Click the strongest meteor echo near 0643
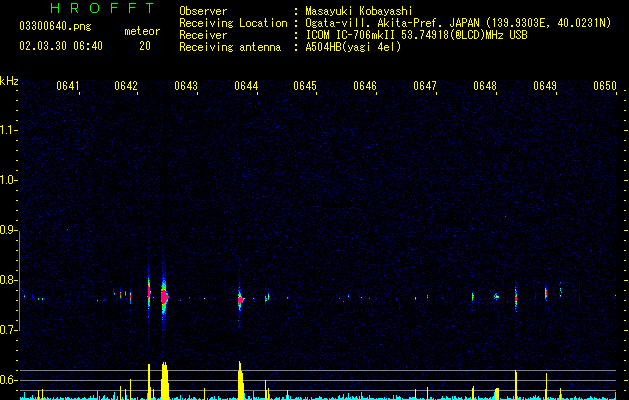Image resolution: width=629 pixels, height=400 pixels. click(x=164, y=297)
